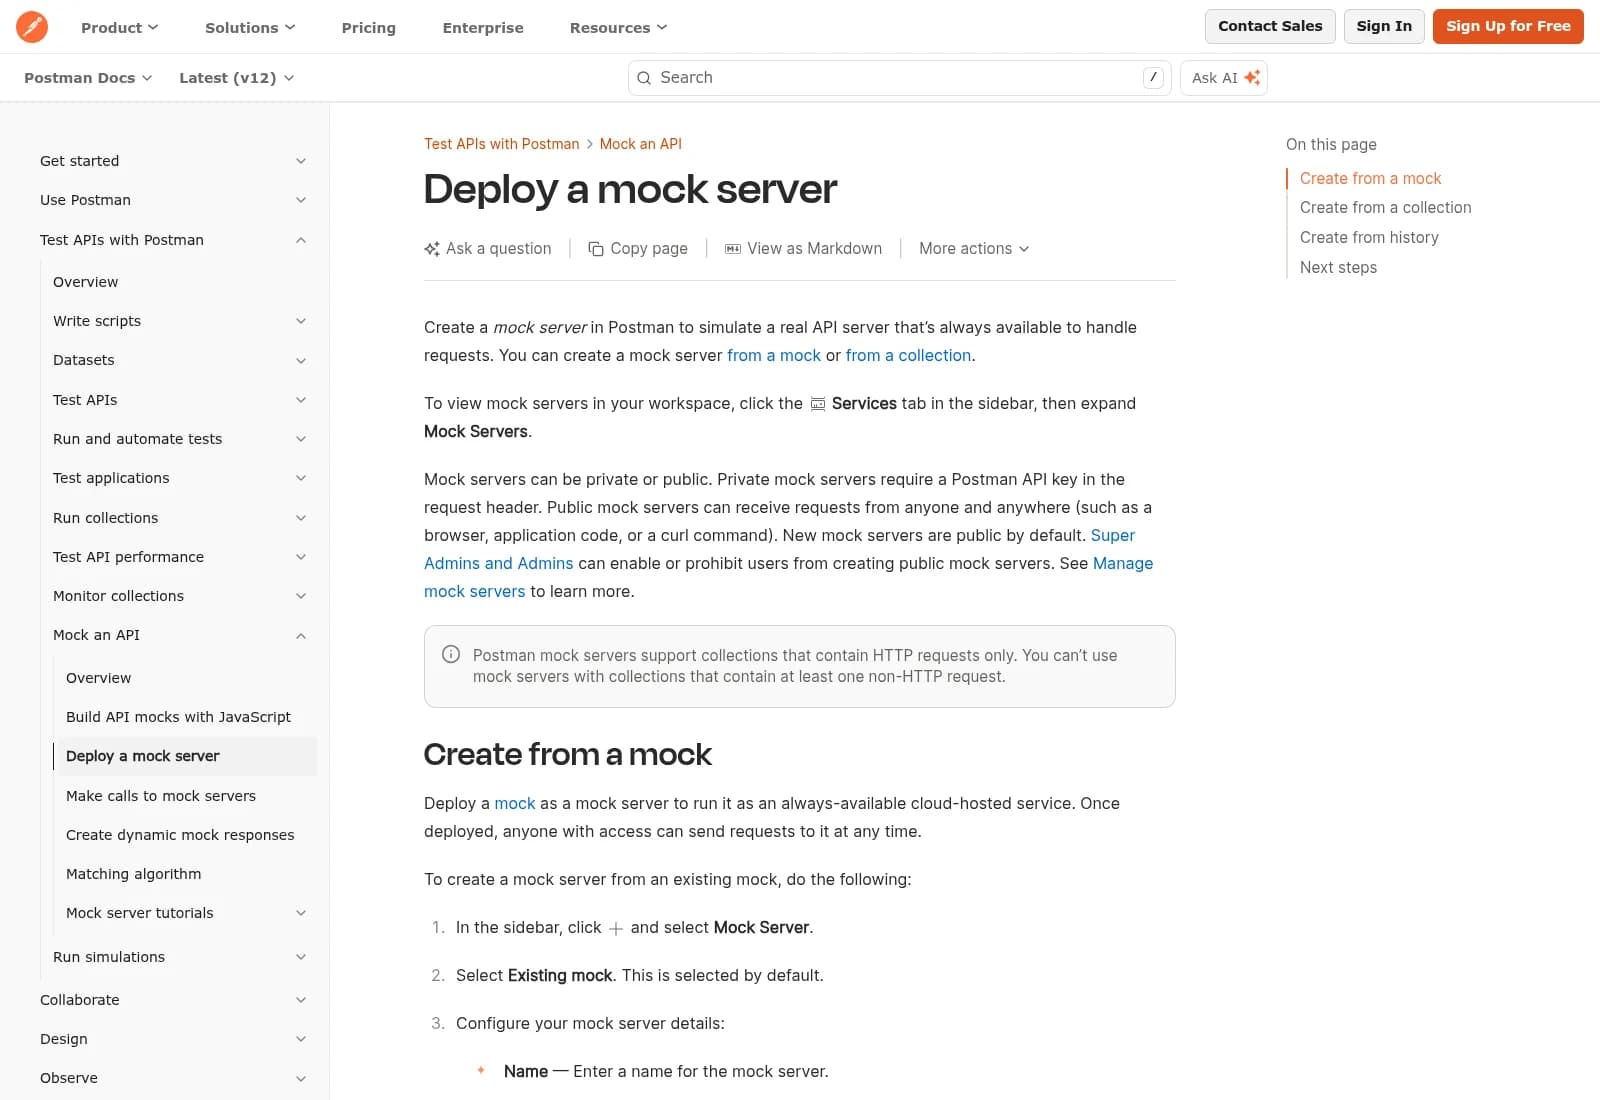
Task: Click the View as Markdown icon
Action: pos(733,249)
